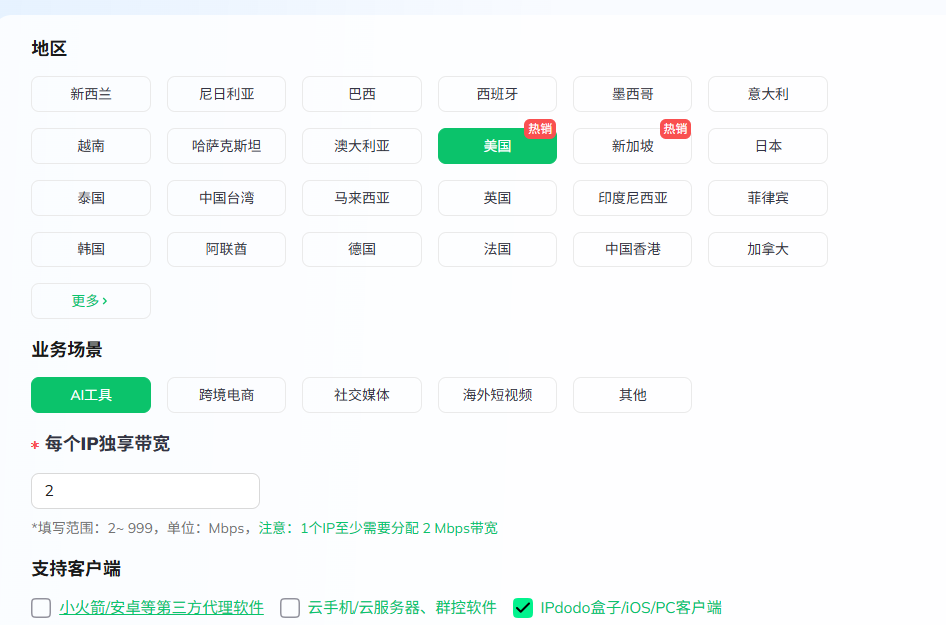The image size is (946, 625).
Task: Pick 中国香港 region button
Action: tap(632, 250)
